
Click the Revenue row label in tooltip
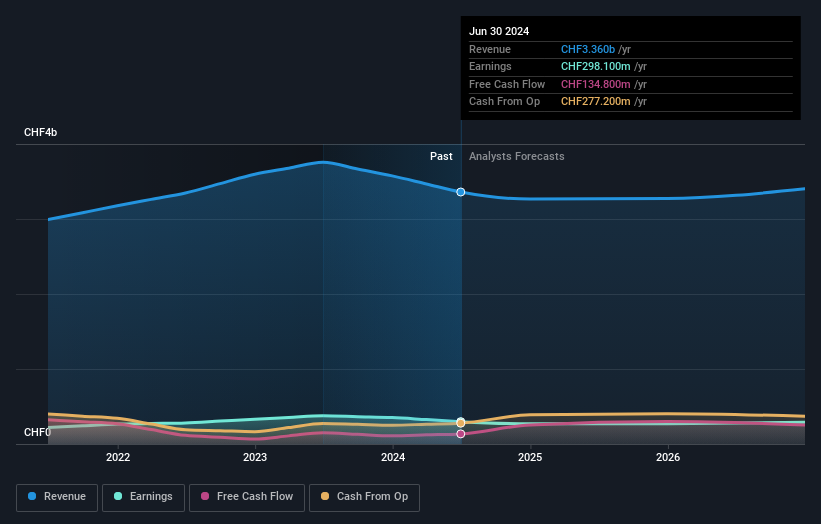tap(490, 49)
